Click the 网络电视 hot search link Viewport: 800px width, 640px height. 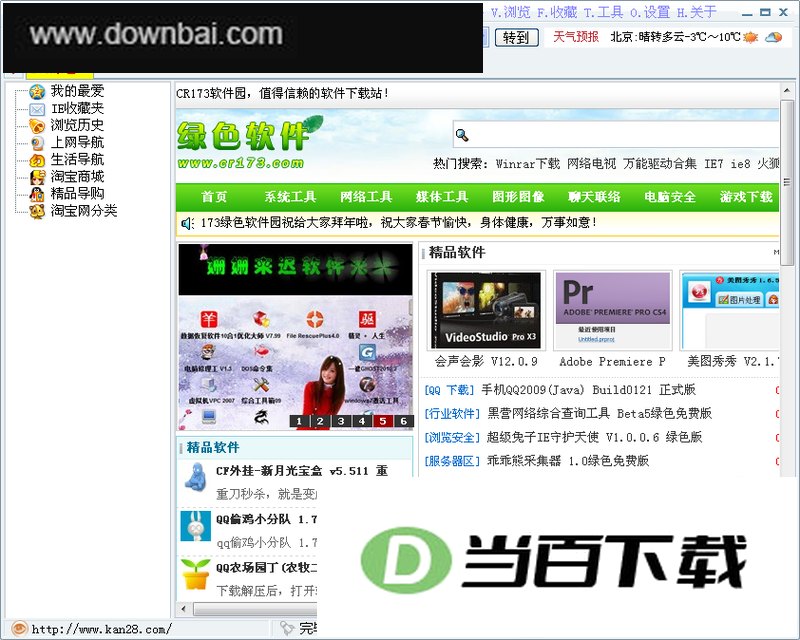[x=591, y=164]
